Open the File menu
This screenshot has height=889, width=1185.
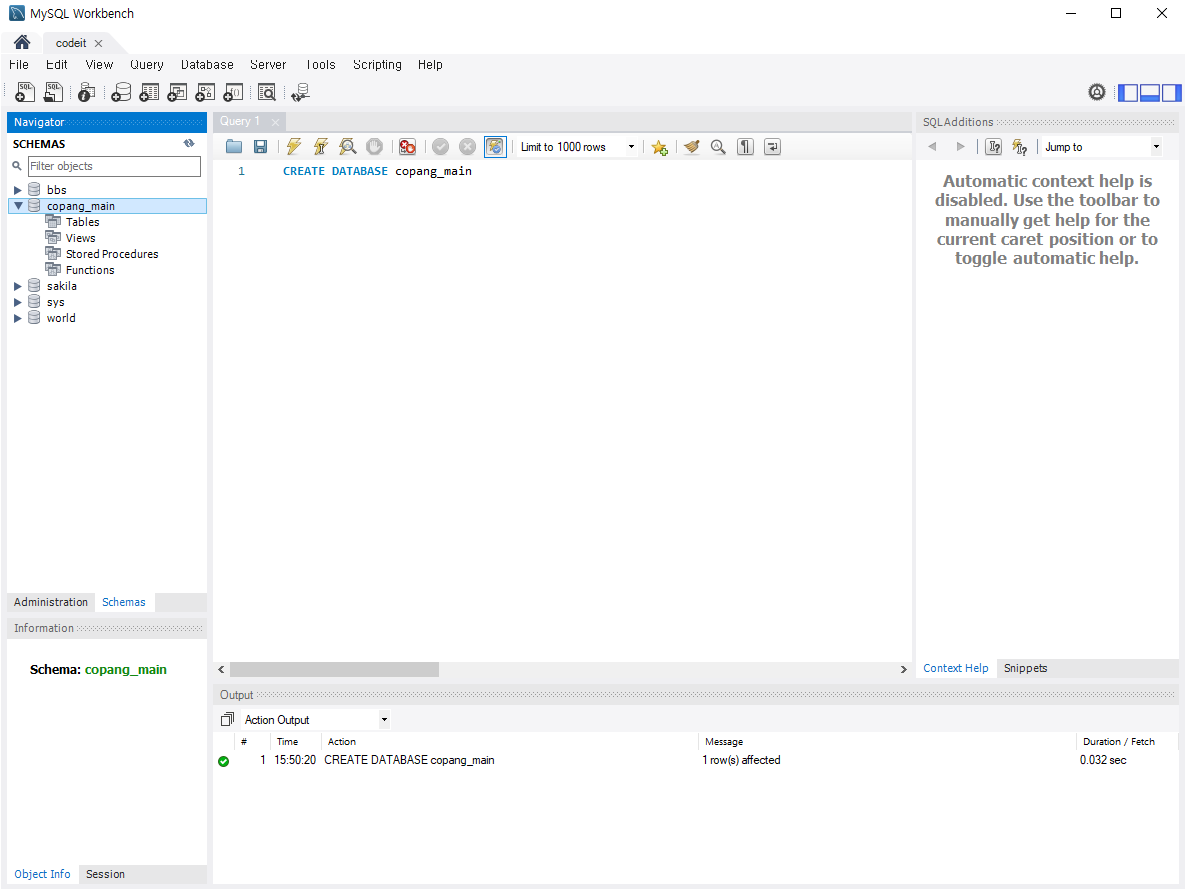(x=19, y=64)
